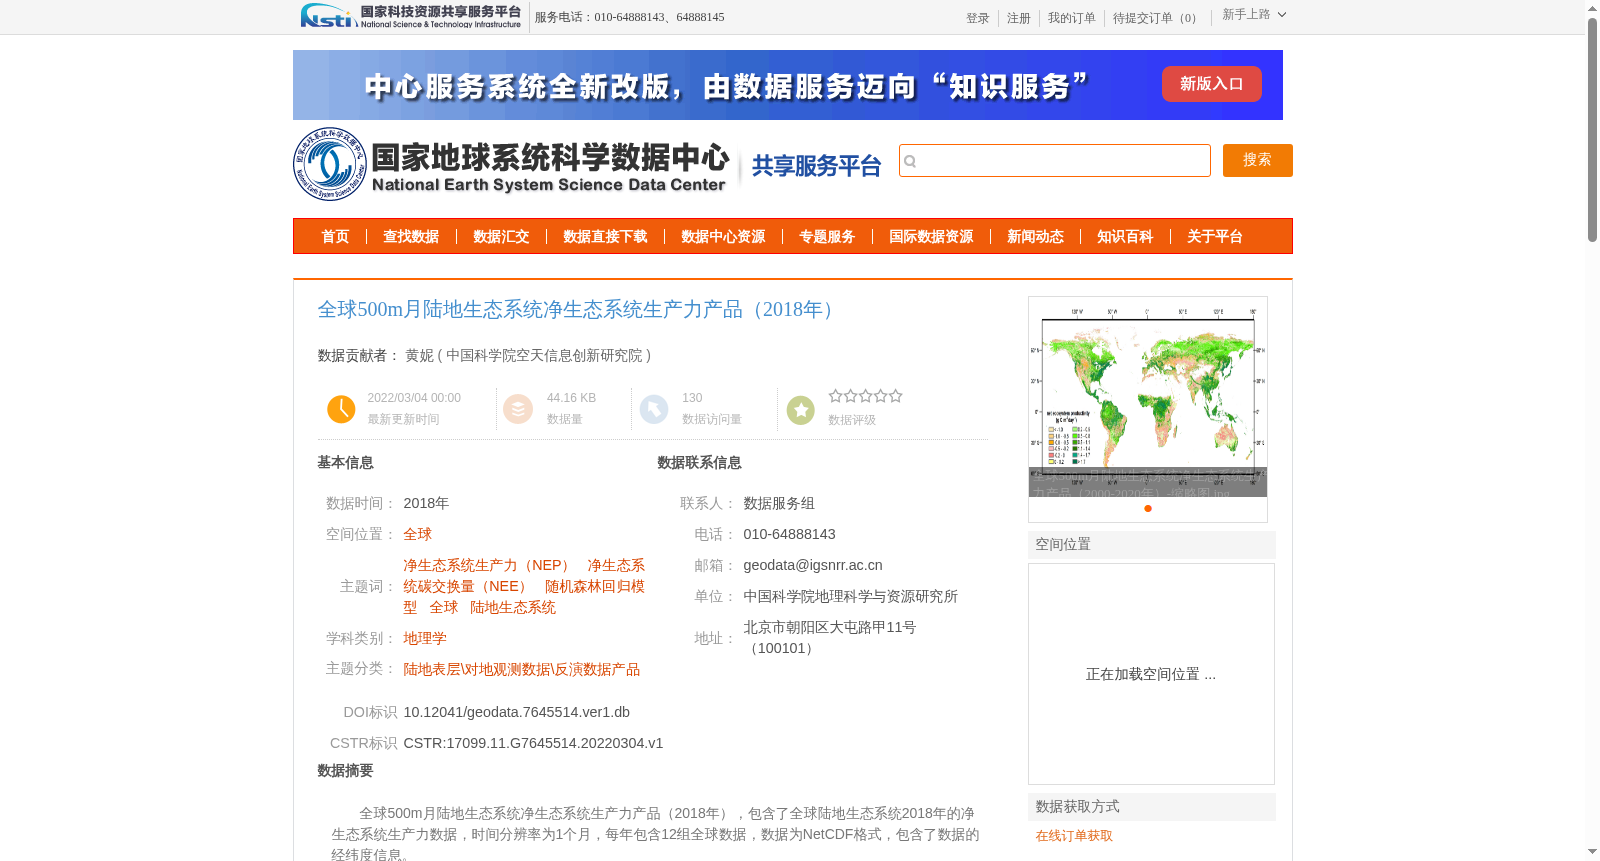Click the green star rating icon
Image resolution: width=1600 pixels, height=861 pixels.
(x=801, y=410)
